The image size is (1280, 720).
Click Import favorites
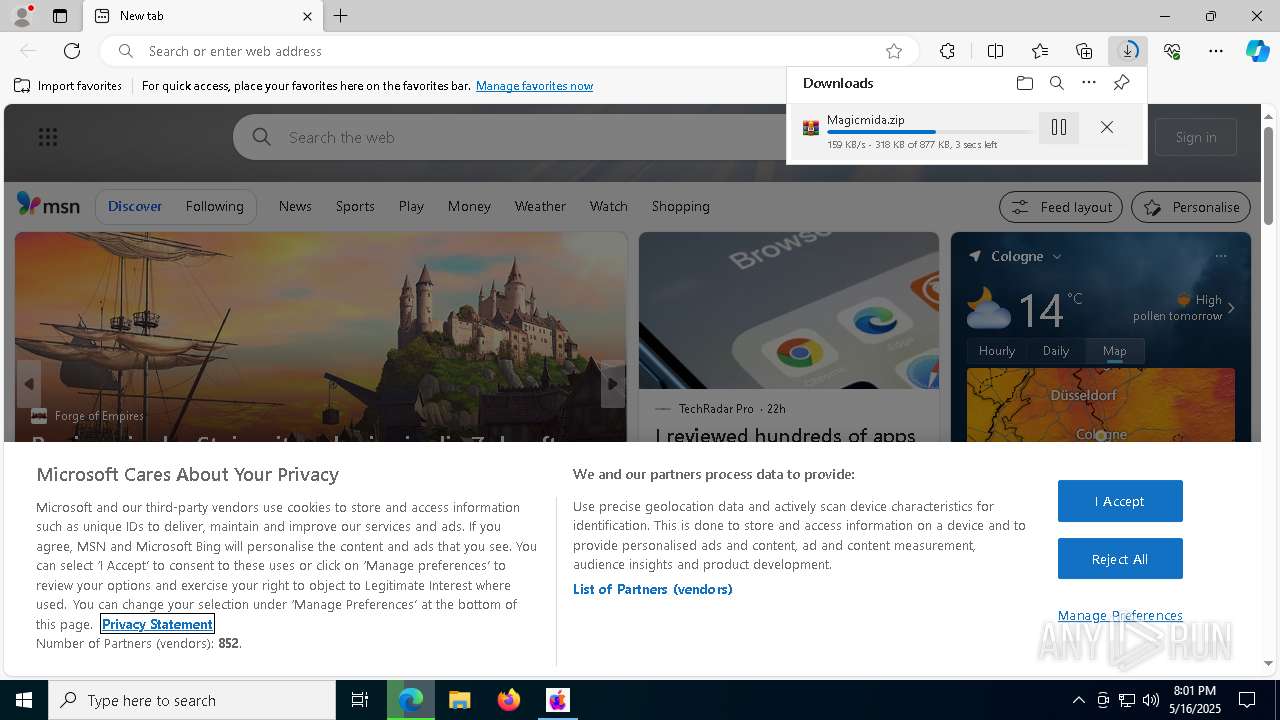(x=68, y=86)
